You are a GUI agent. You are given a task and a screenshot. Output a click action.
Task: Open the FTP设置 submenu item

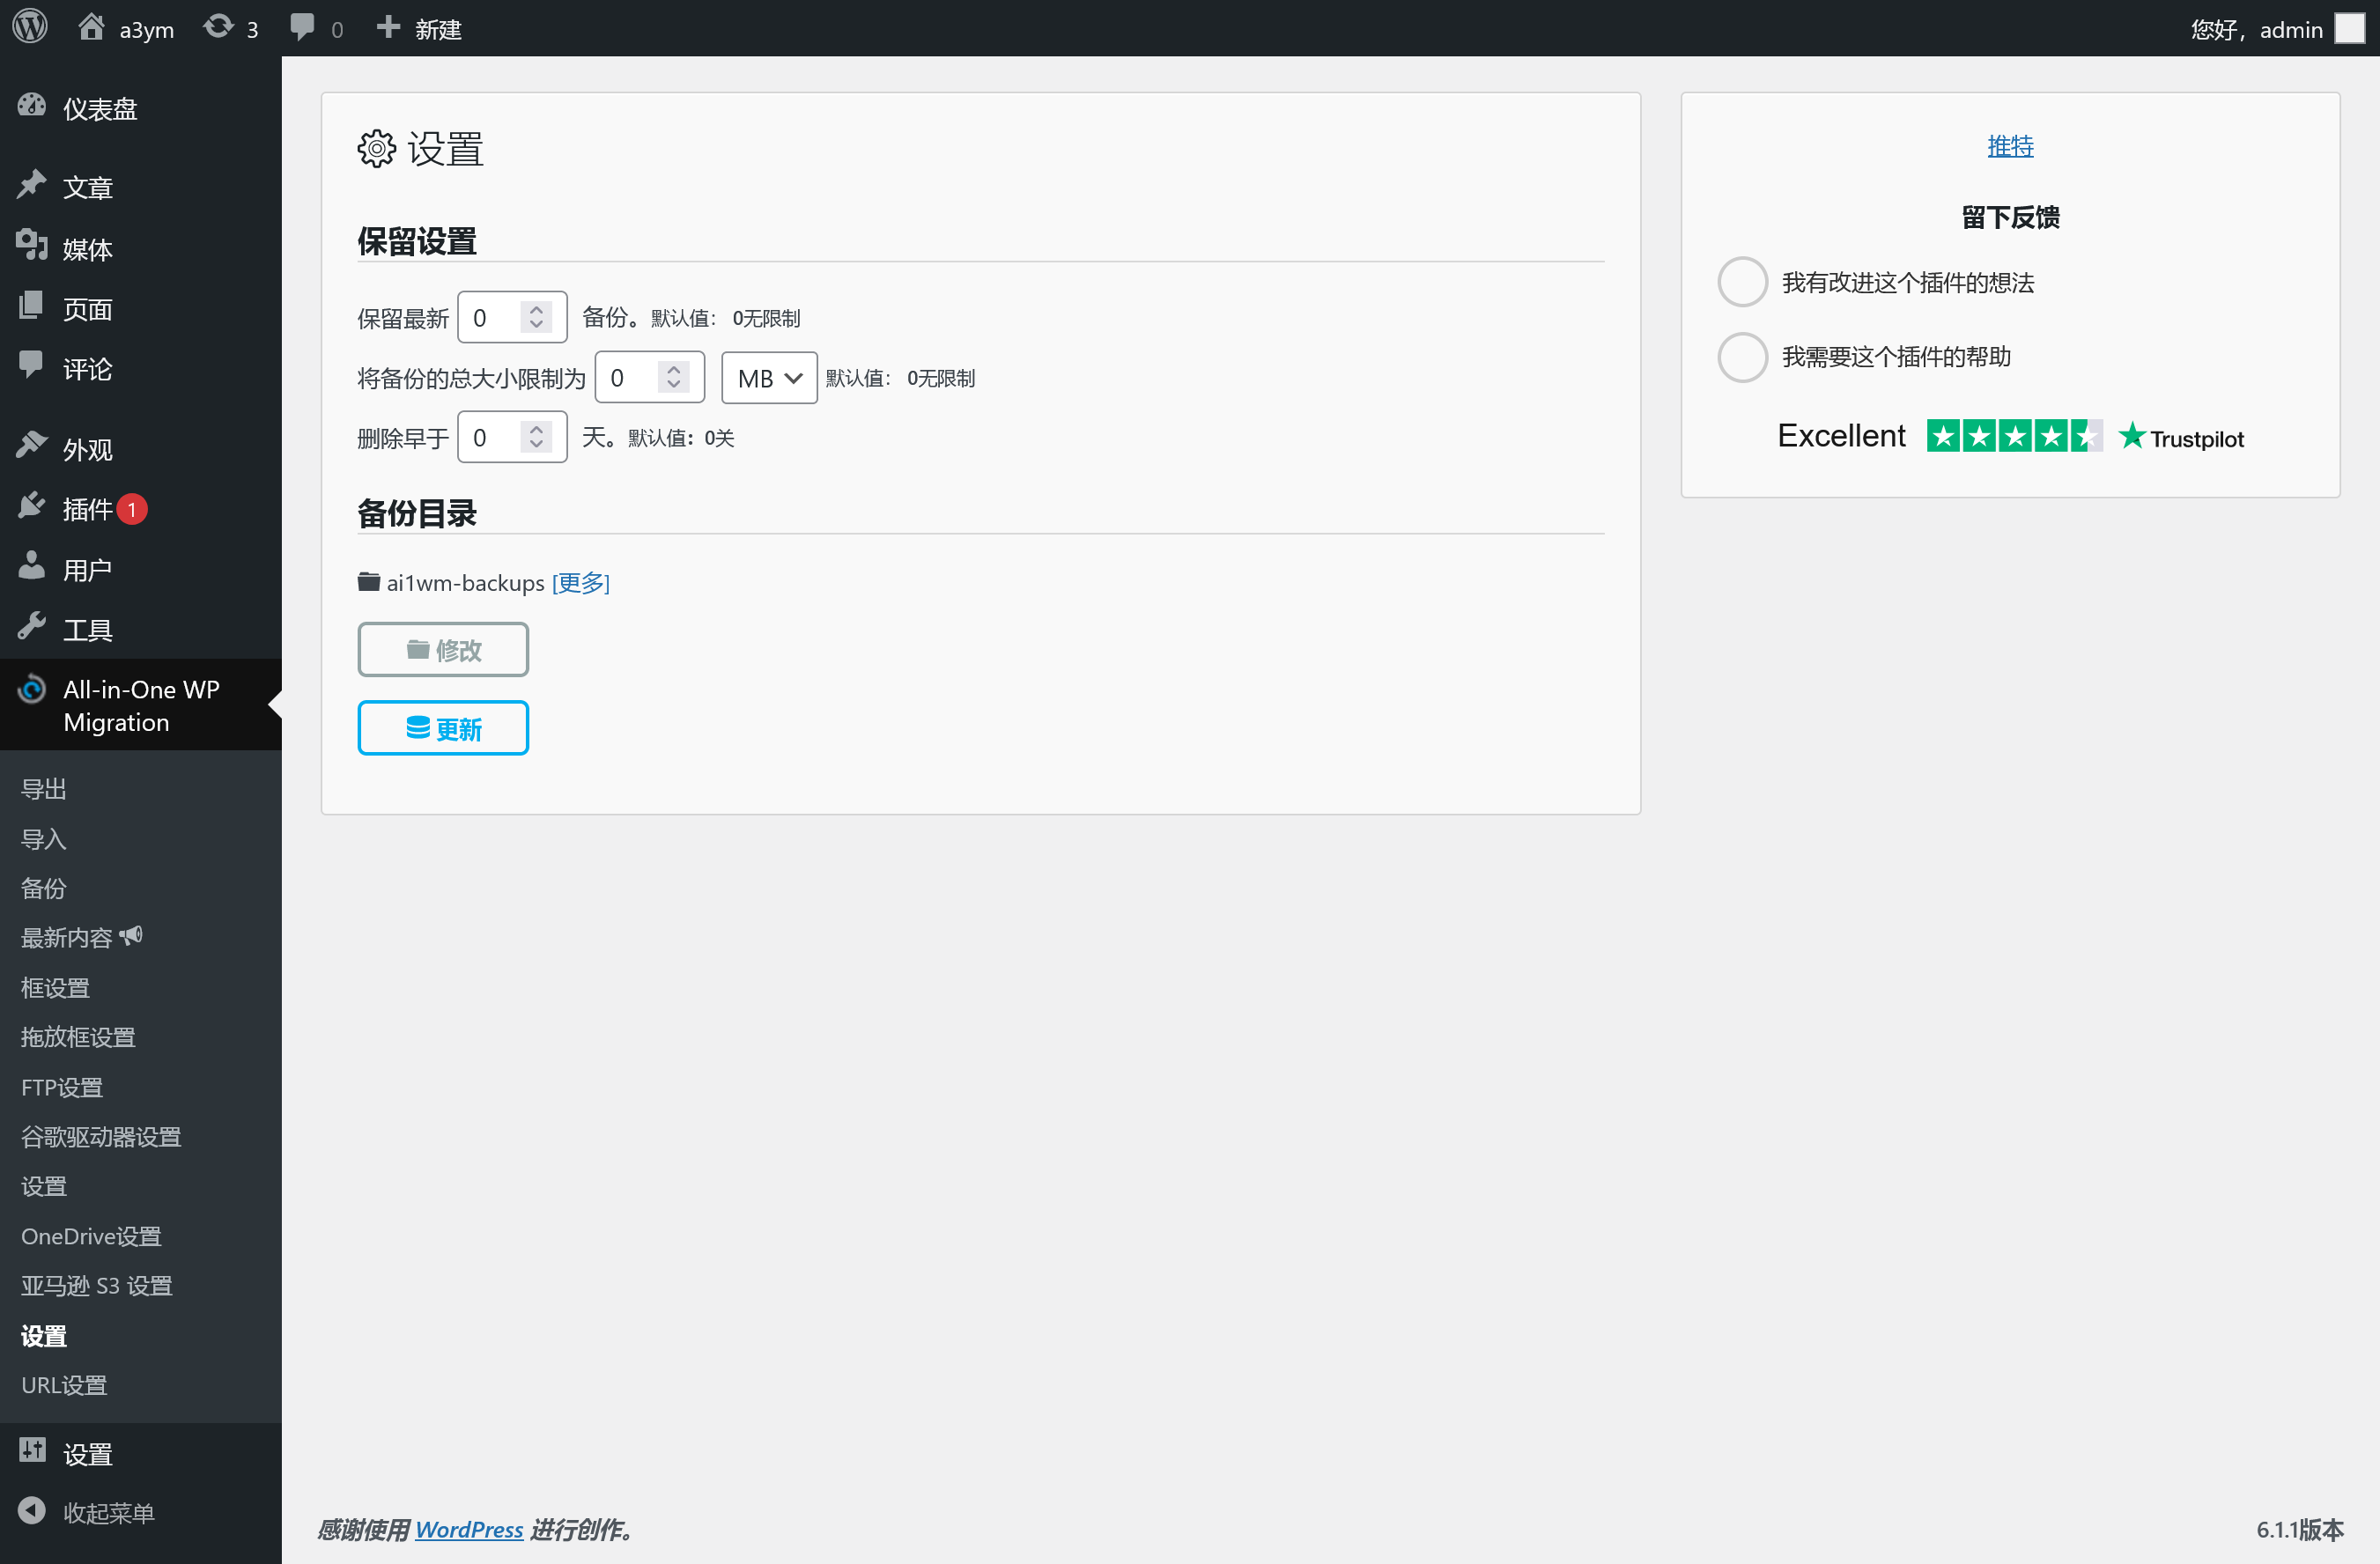pyautogui.click(x=62, y=1087)
